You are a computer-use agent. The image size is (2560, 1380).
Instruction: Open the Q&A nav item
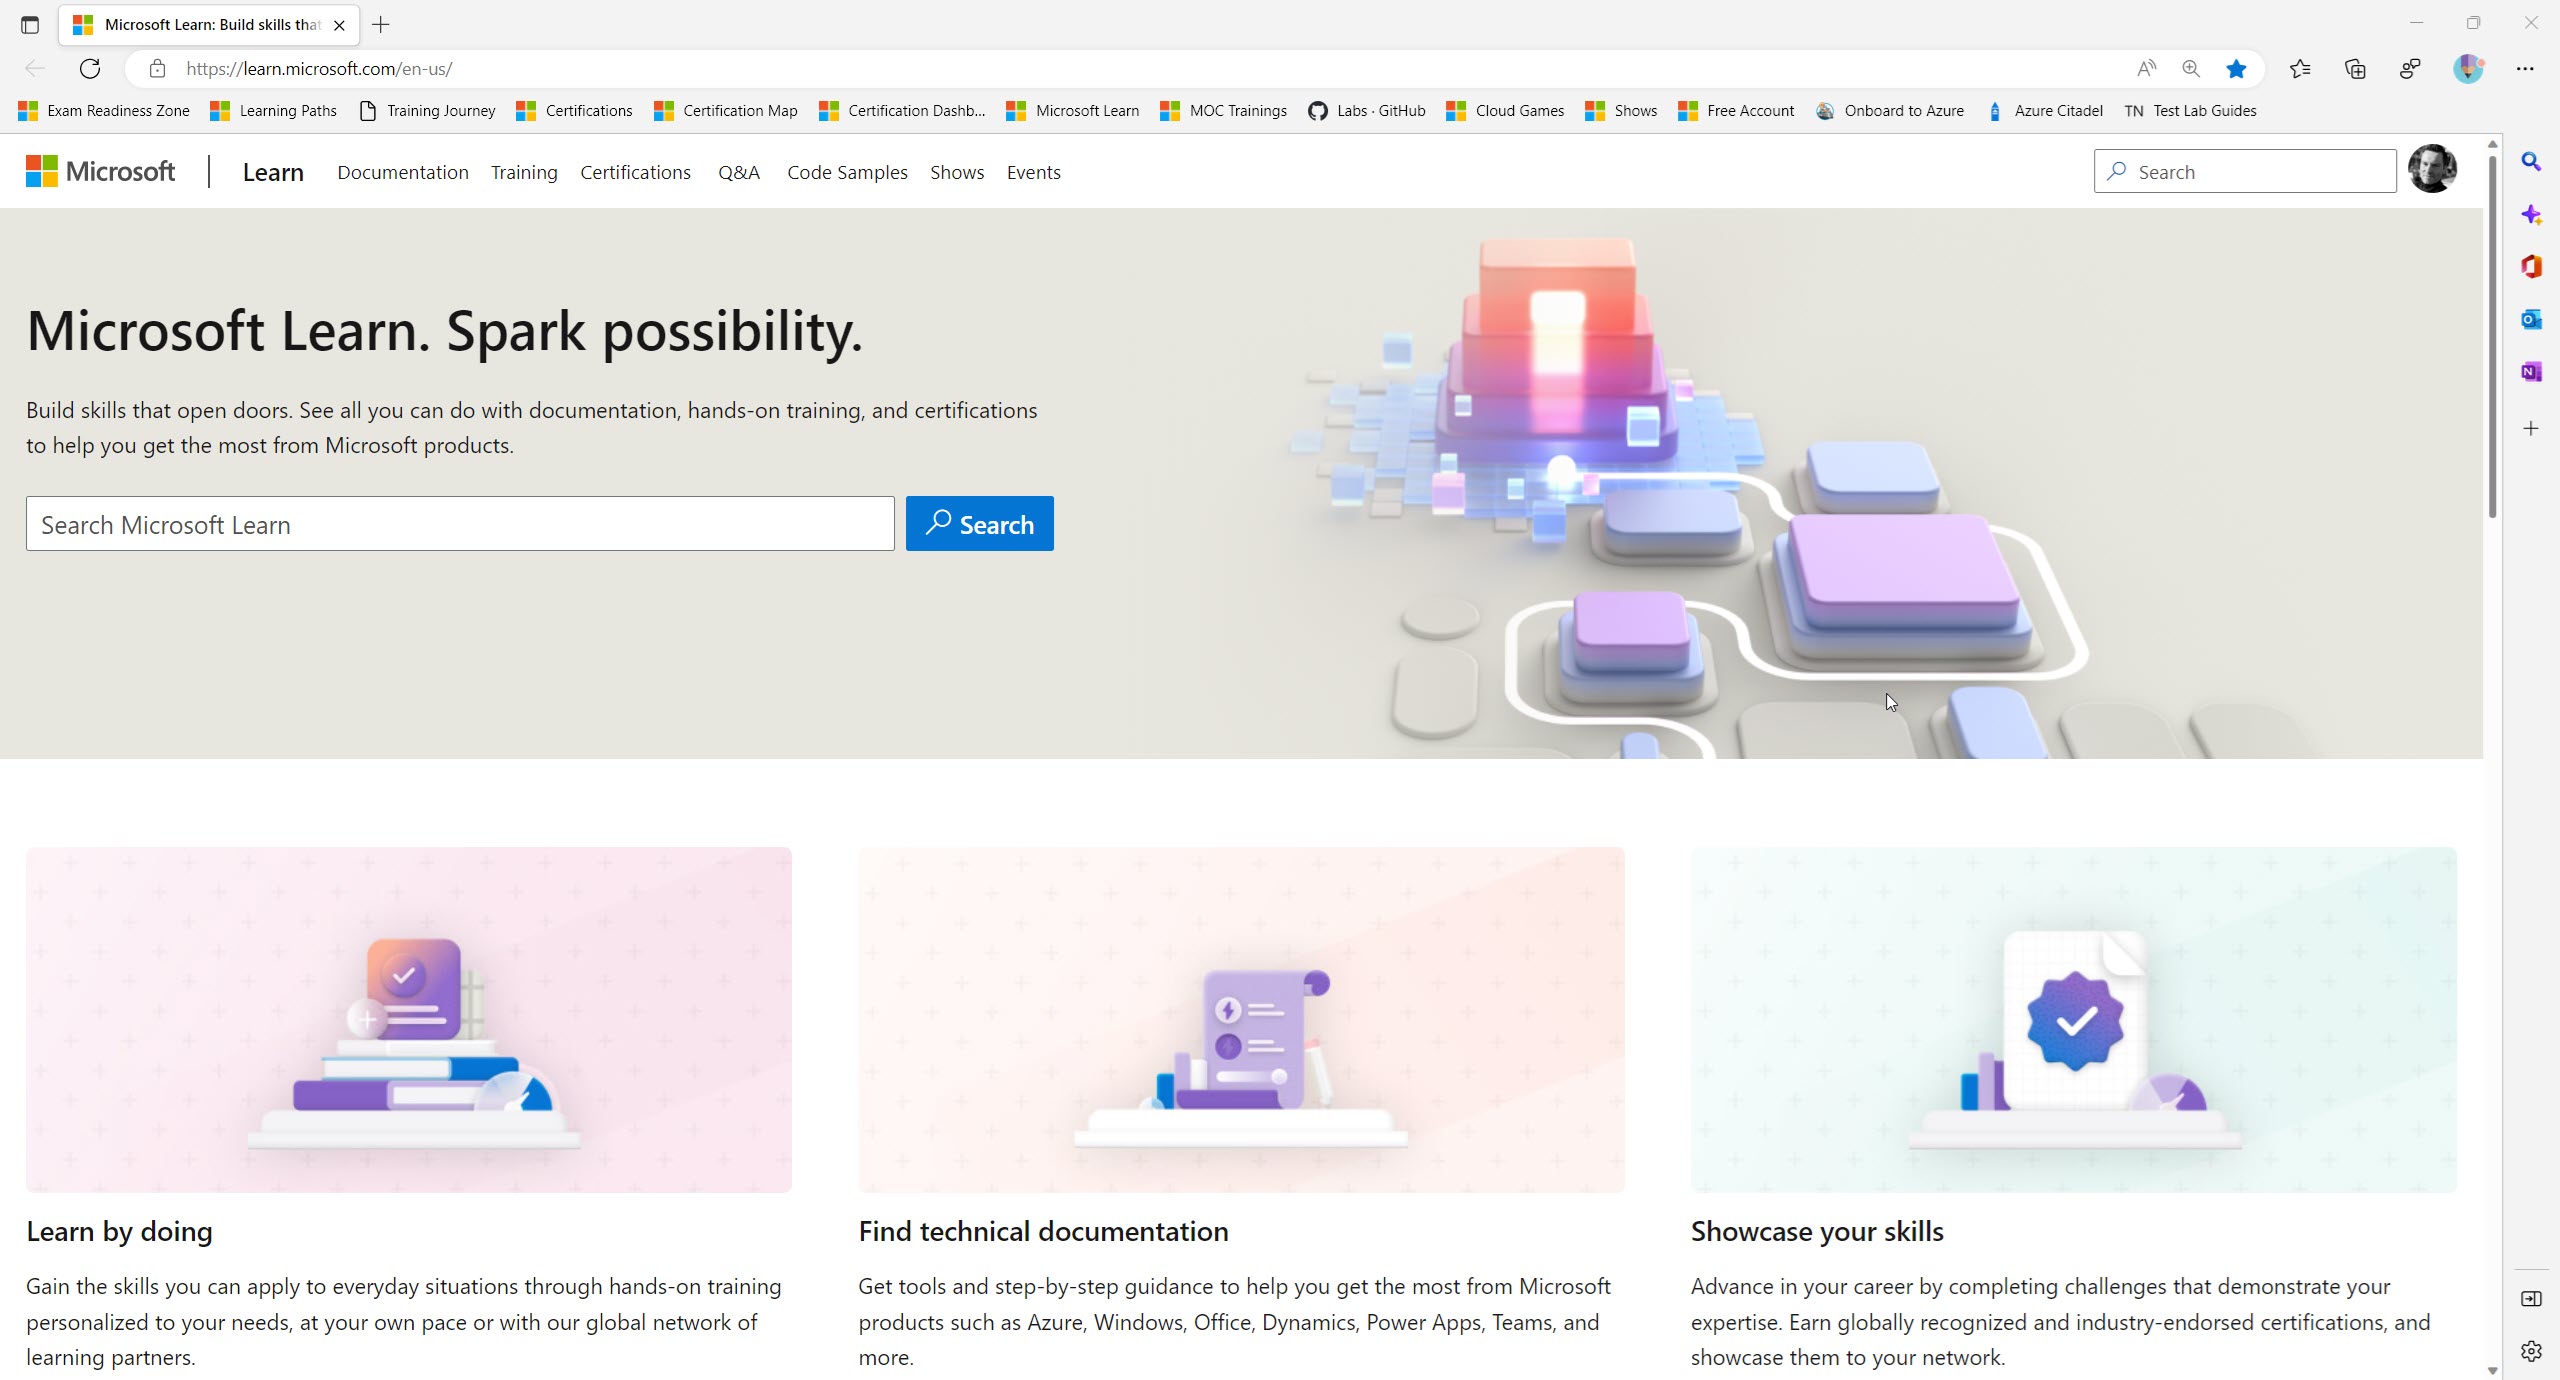(x=739, y=172)
